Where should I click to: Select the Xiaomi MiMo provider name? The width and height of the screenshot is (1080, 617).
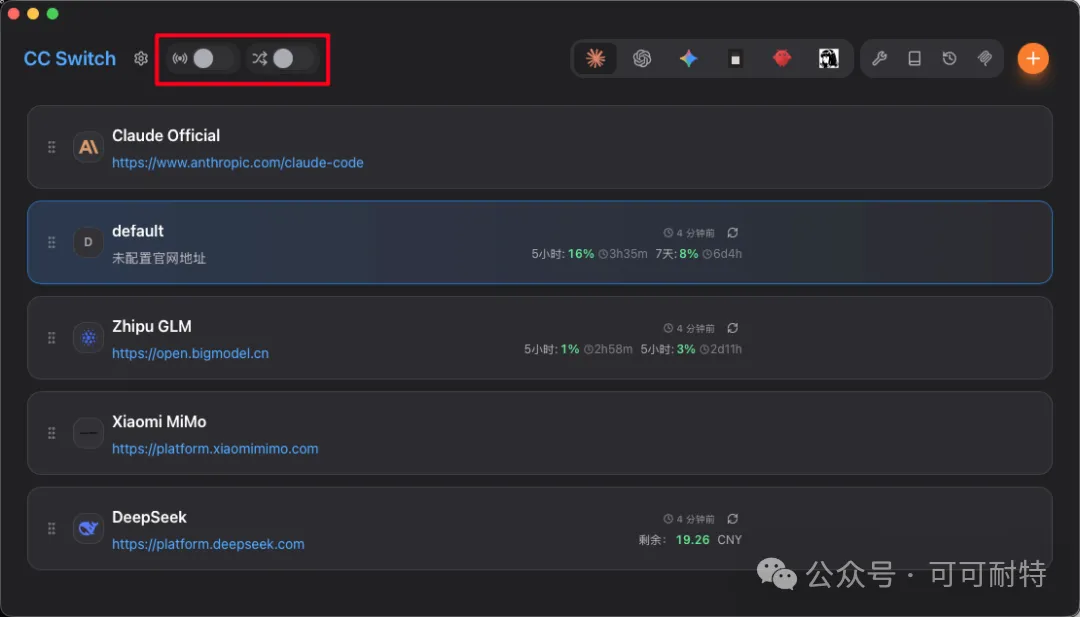[159, 421]
